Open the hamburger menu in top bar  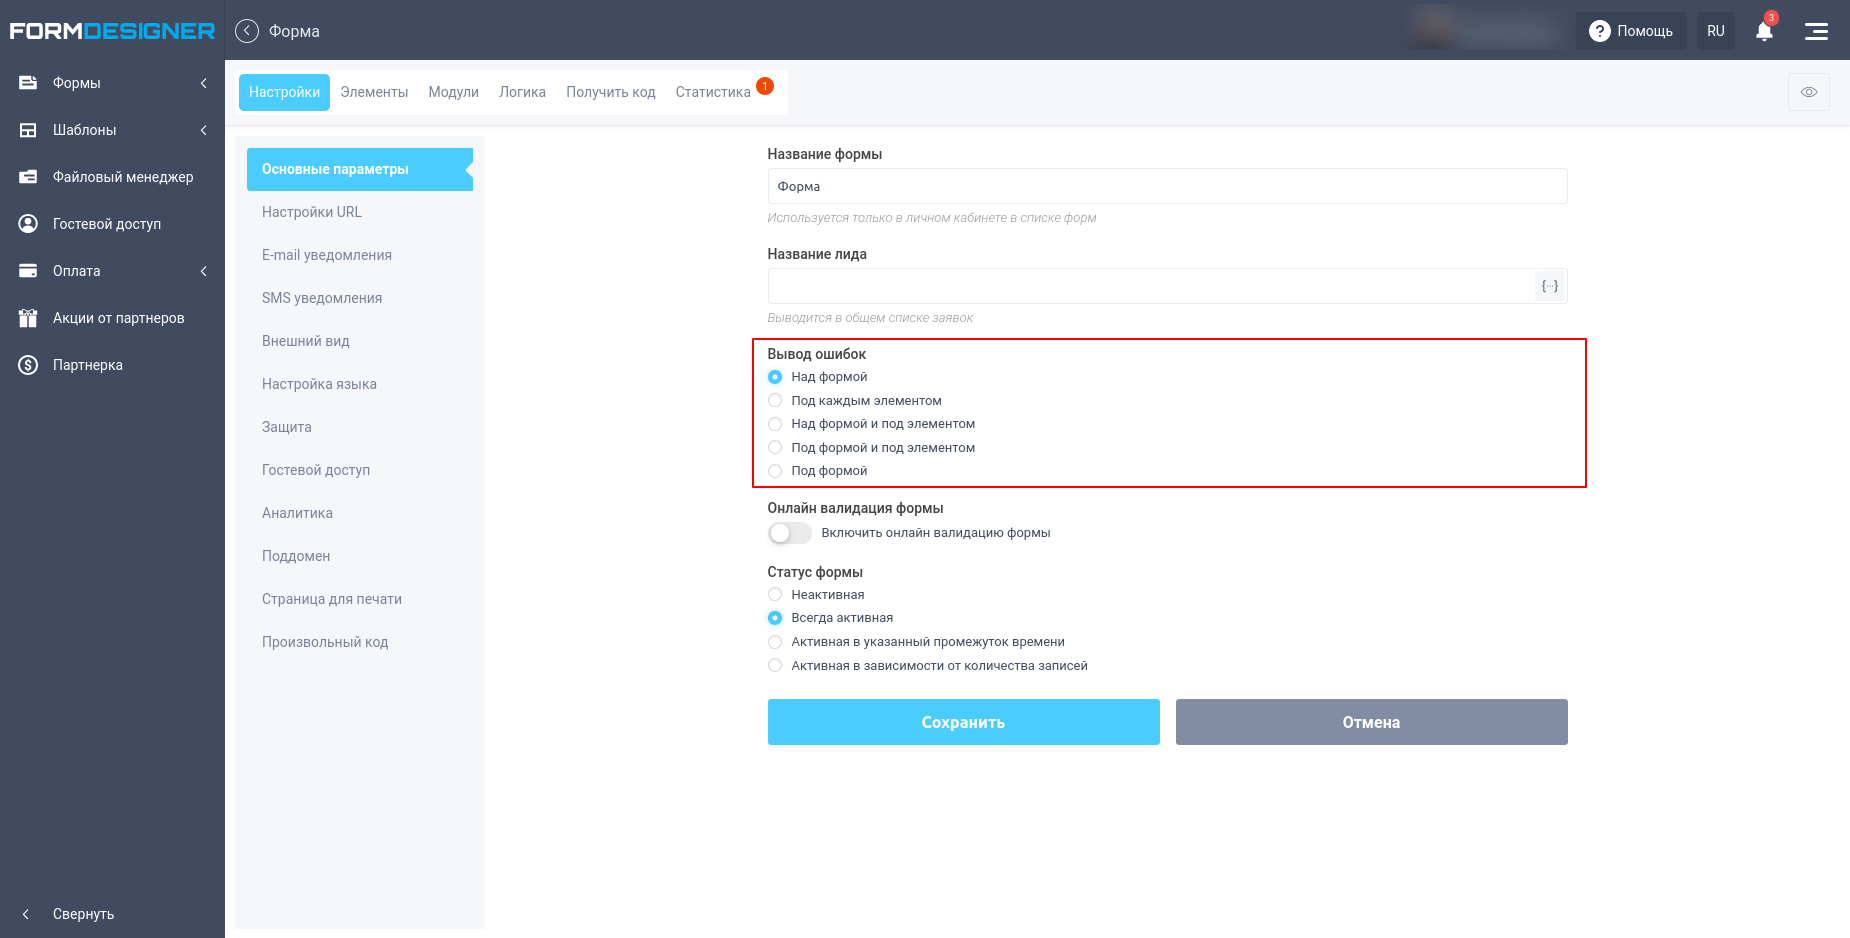1816,31
